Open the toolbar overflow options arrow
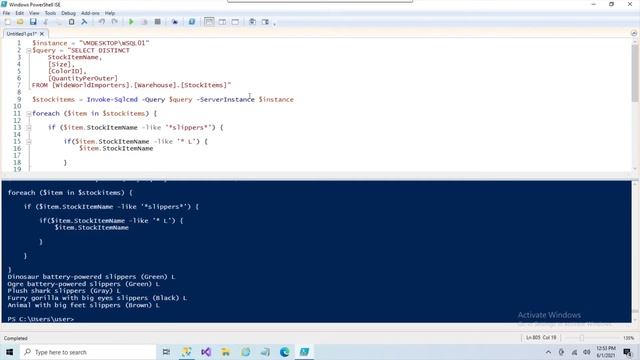 coord(274,24)
